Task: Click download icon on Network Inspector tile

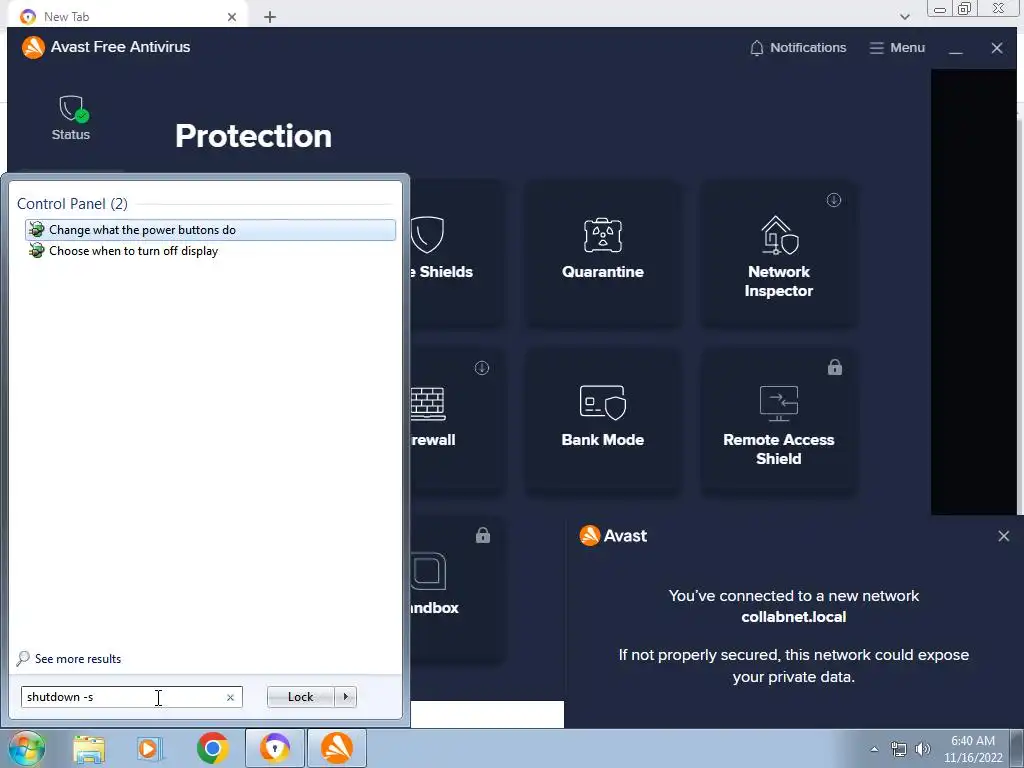Action: pos(834,200)
